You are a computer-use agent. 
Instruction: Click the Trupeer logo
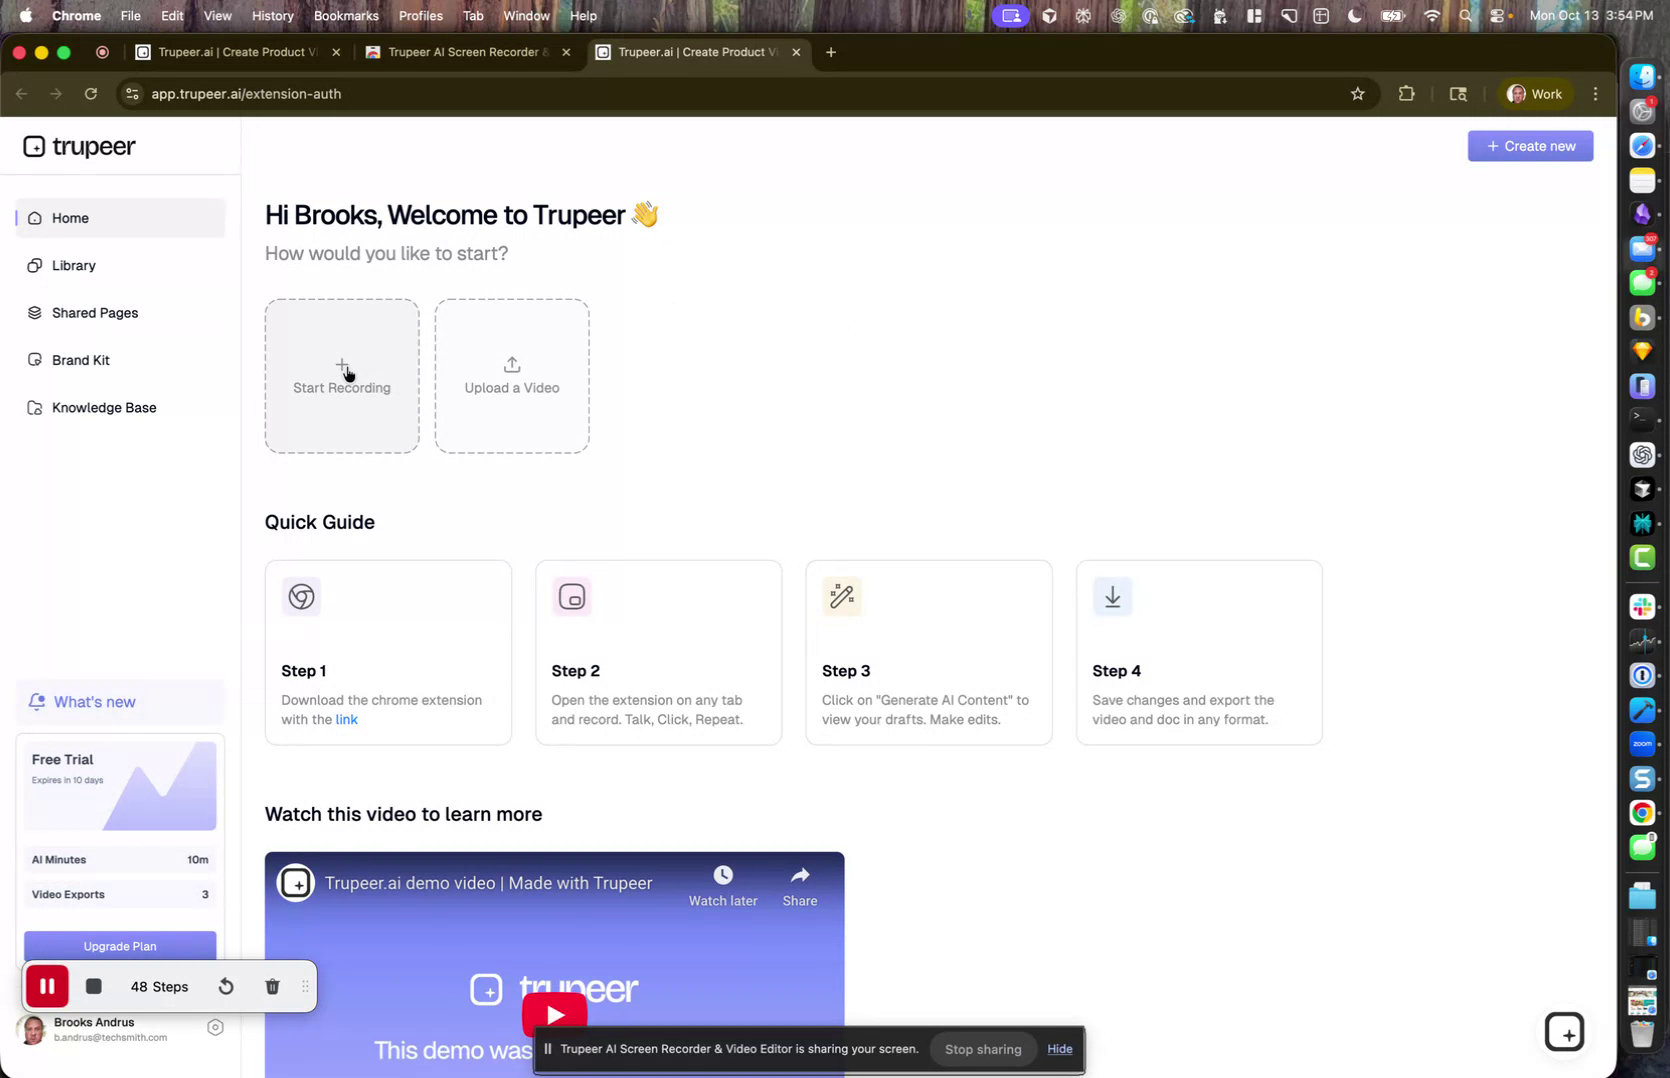[80, 146]
